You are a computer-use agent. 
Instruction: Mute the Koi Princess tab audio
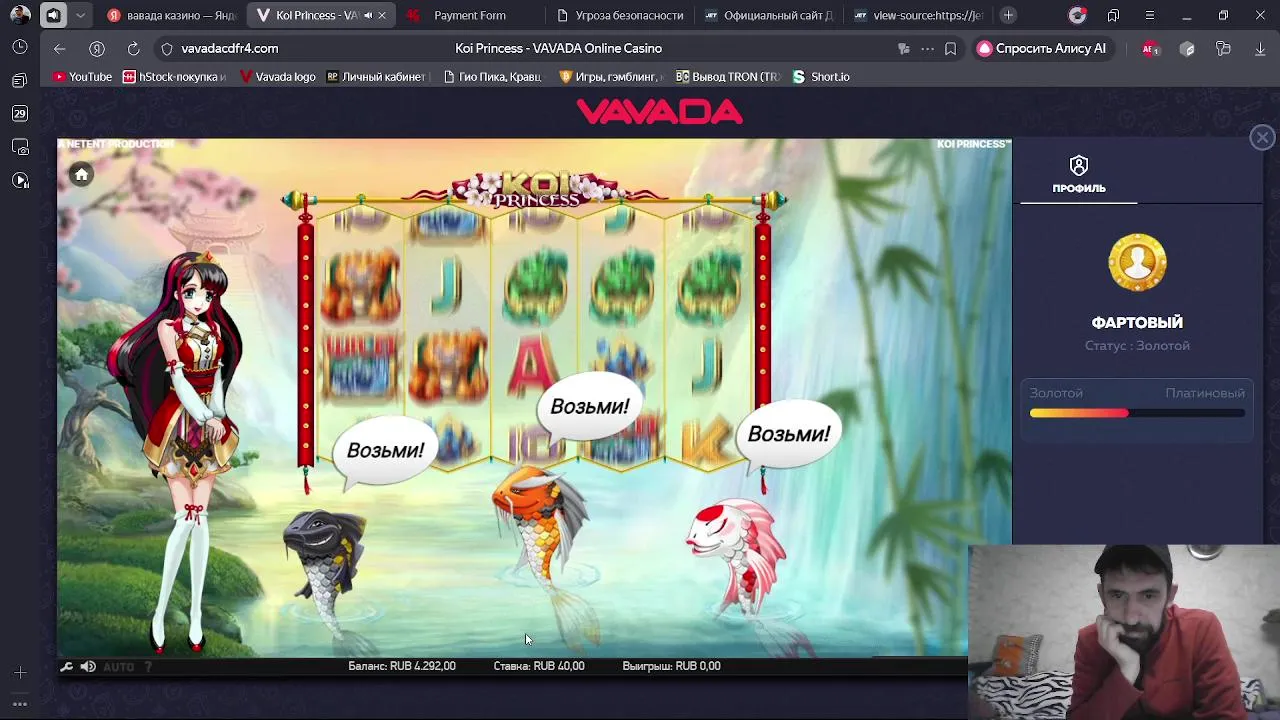(x=367, y=15)
